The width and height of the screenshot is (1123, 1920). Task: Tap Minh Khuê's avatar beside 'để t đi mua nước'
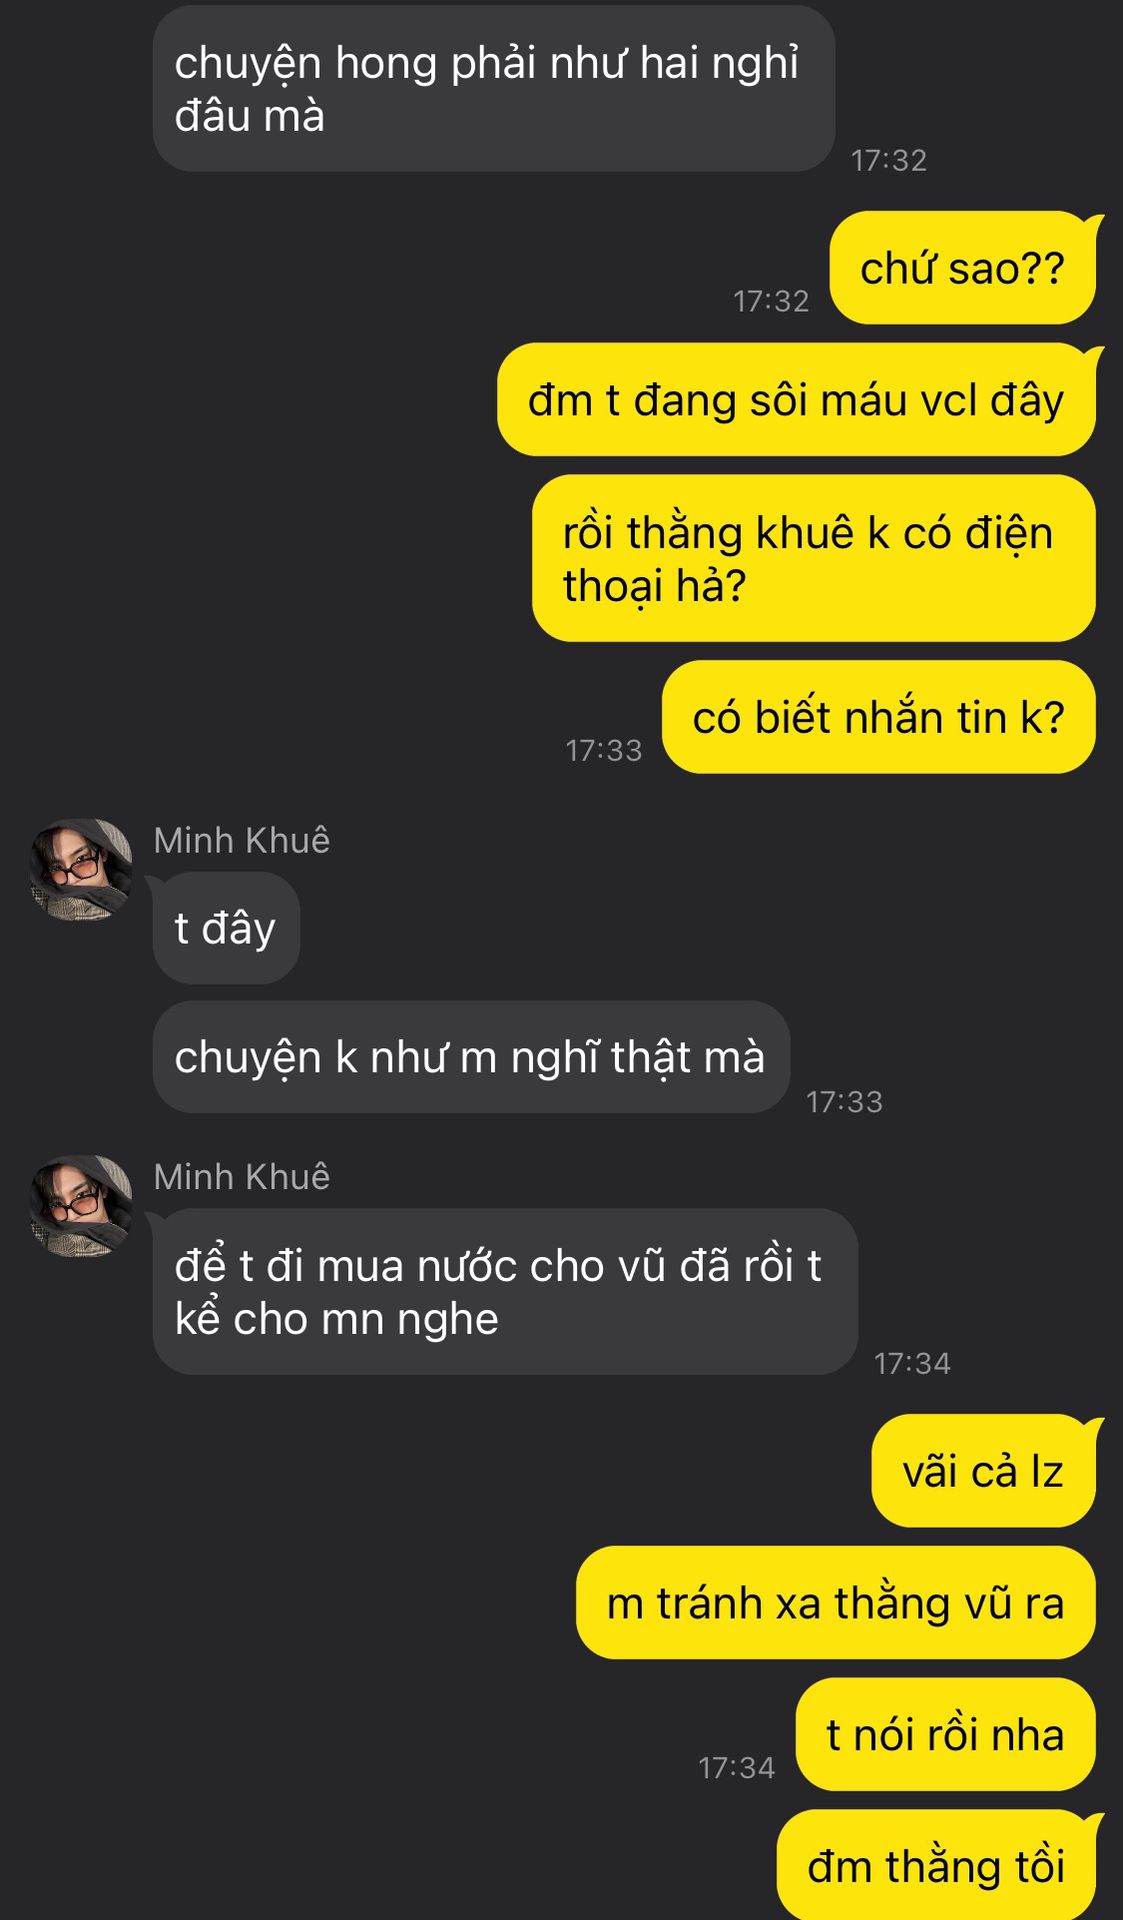pyautogui.click(x=80, y=1206)
